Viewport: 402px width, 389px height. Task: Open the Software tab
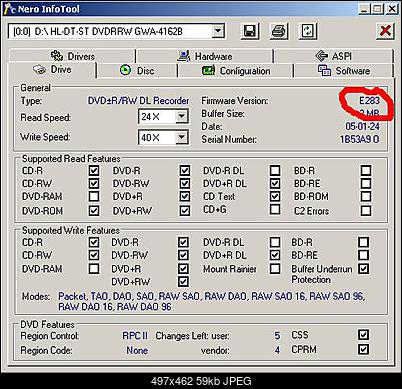(344, 71)
